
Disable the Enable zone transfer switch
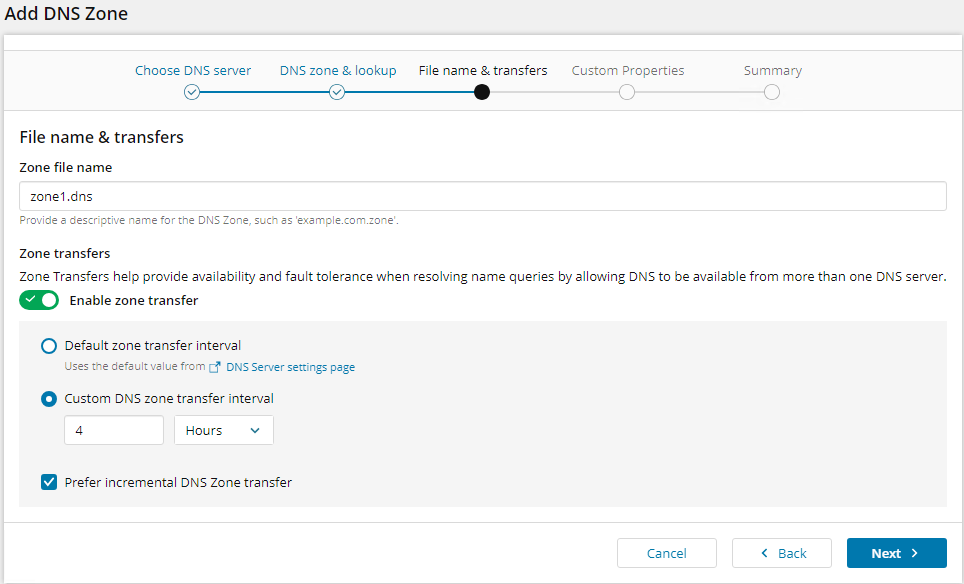39,300
